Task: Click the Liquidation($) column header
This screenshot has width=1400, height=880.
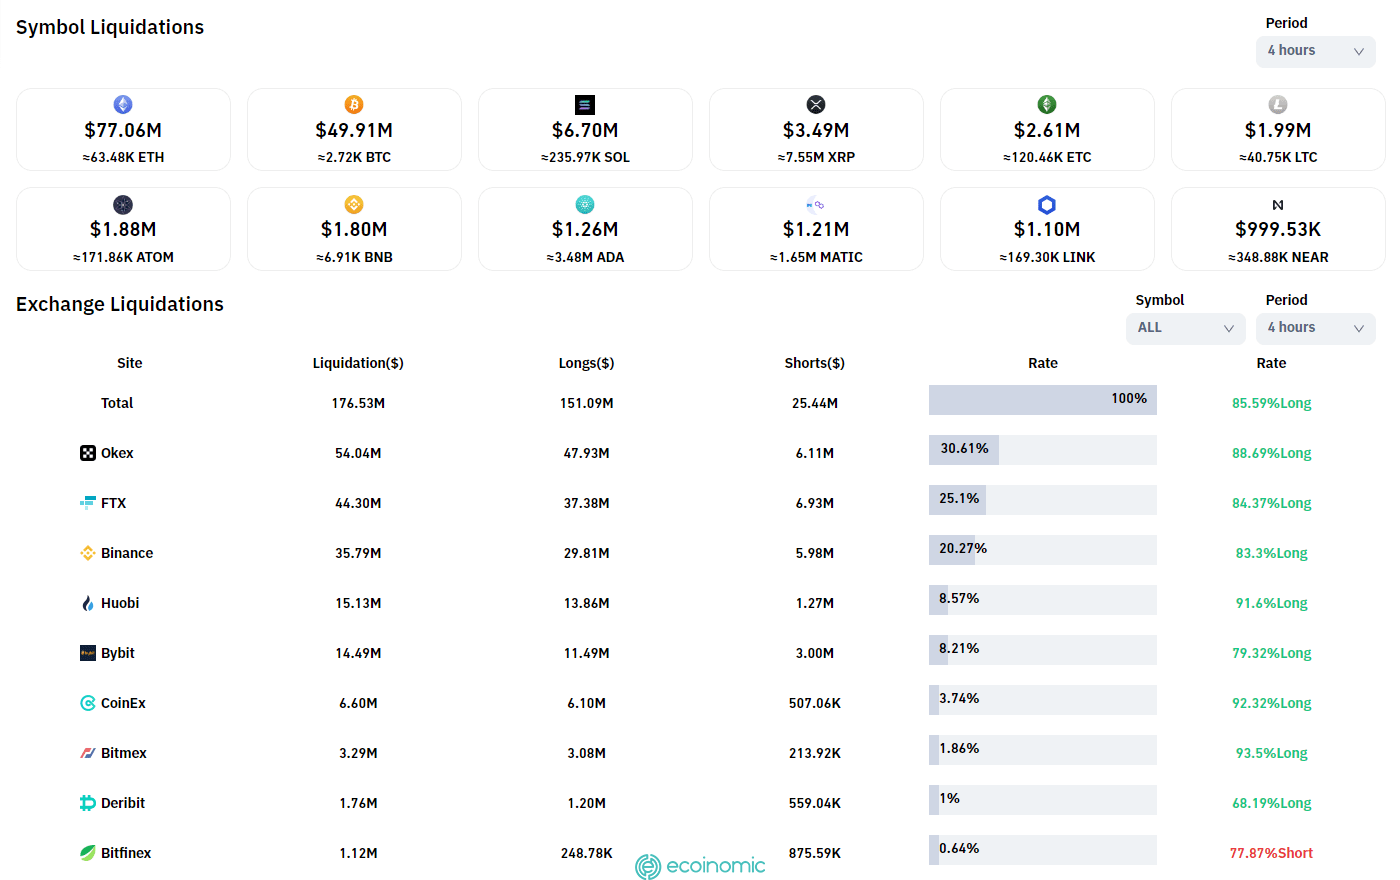Action: tap(358, 363)
